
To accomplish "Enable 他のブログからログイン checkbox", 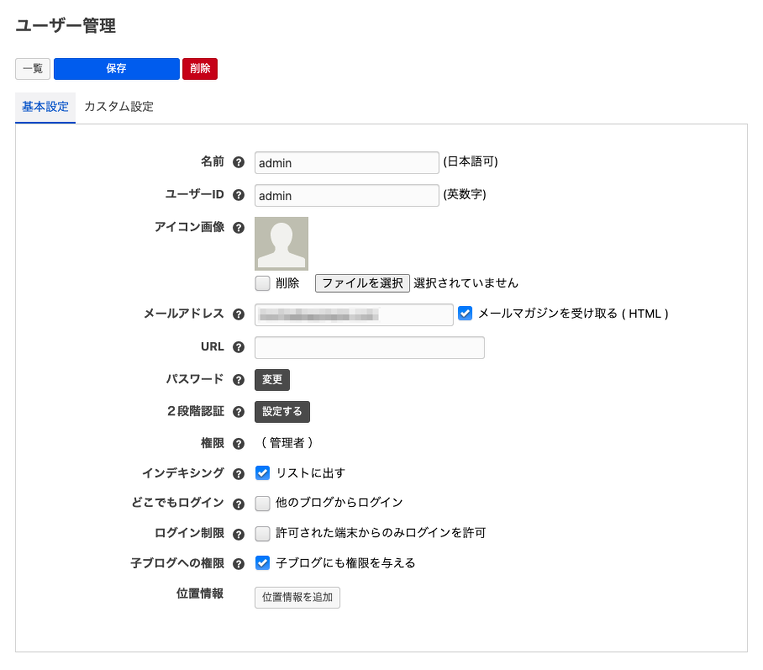I will [x=263, y=503].
